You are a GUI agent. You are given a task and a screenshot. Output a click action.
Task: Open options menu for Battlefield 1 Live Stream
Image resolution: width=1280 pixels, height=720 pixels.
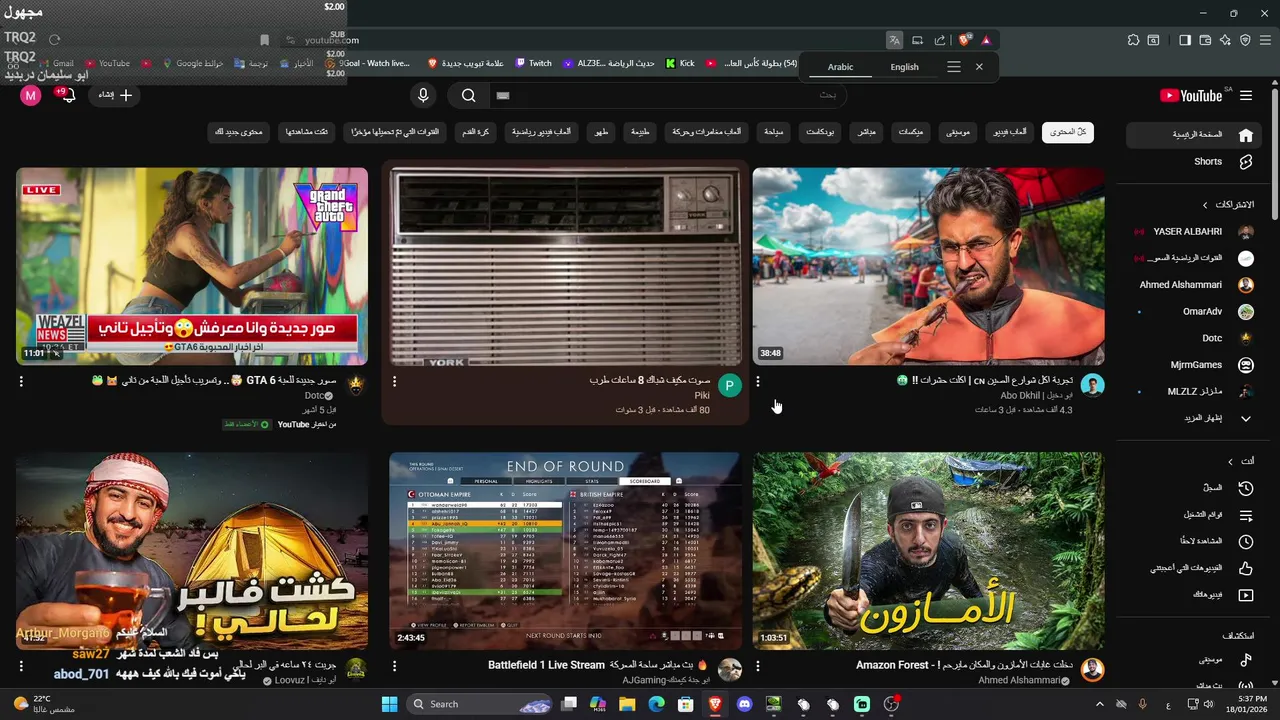(394, 665)
